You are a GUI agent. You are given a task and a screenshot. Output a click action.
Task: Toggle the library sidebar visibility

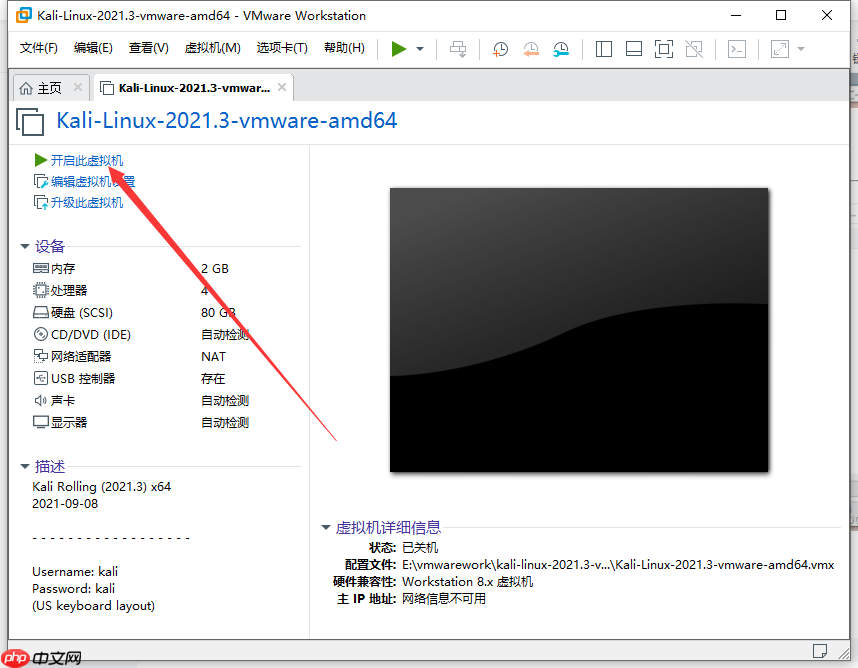(x=603, y=47)
